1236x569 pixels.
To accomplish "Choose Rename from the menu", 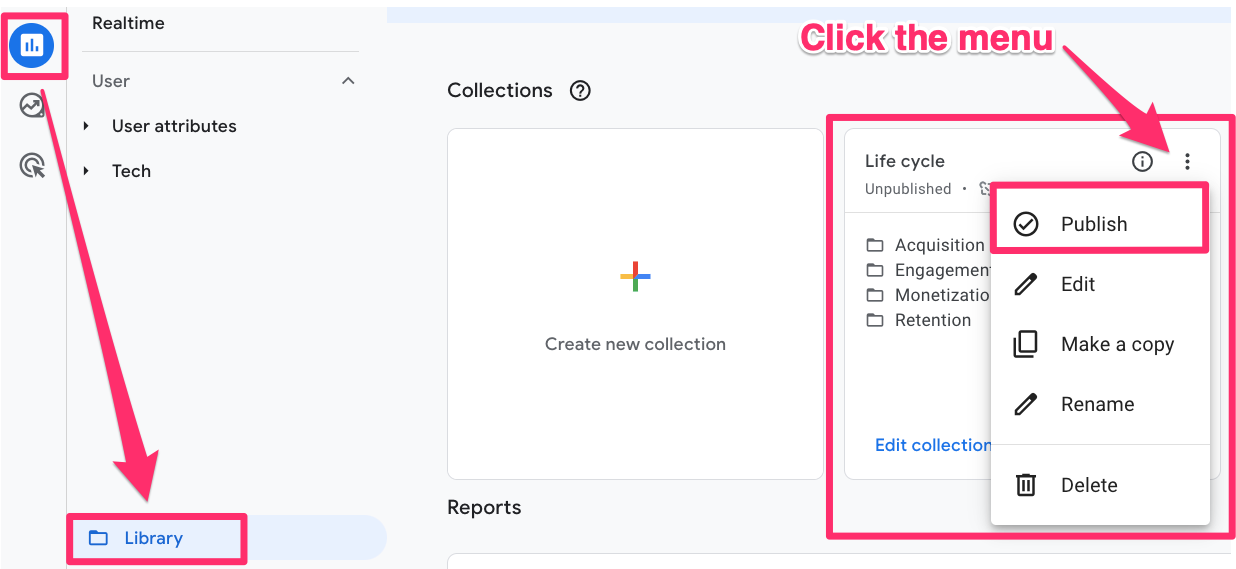I will (x=1097, y=404).
